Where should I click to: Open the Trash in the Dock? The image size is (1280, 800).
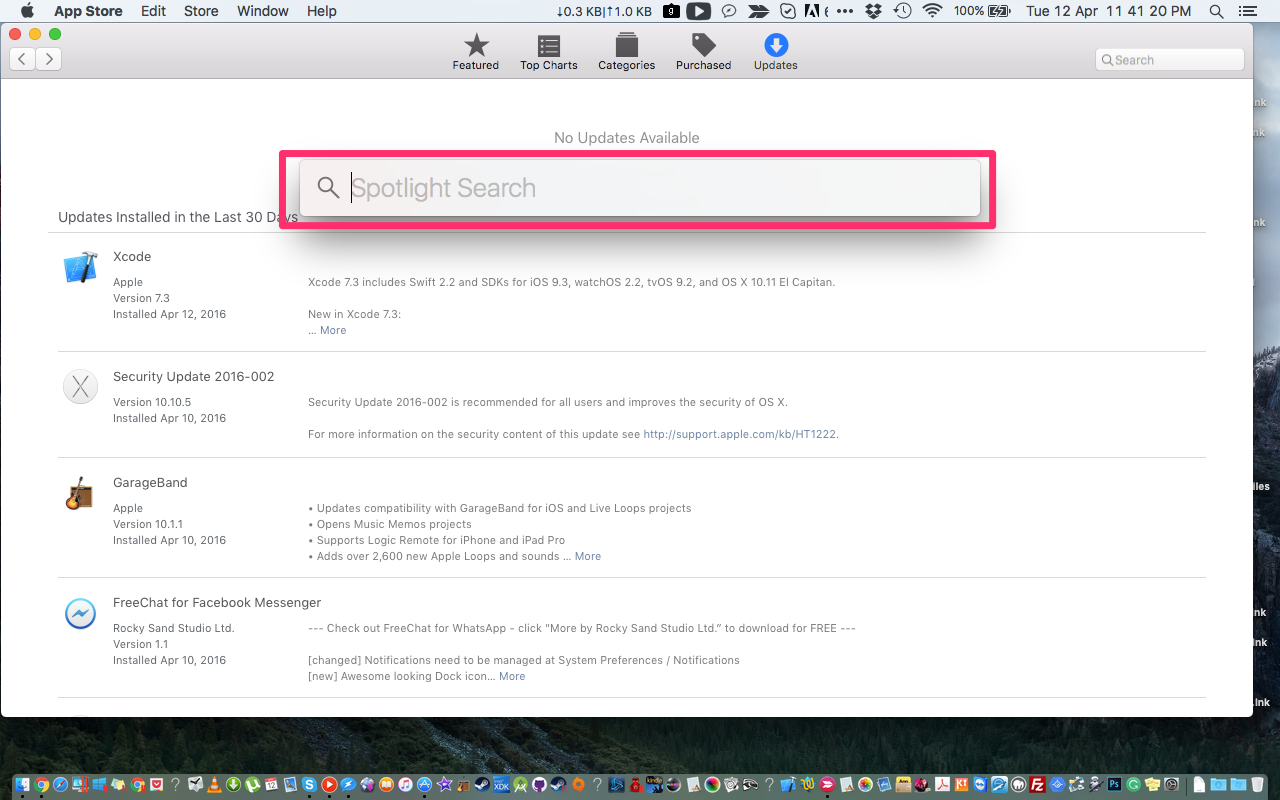pyautogui.click(x=1257, y=785)
